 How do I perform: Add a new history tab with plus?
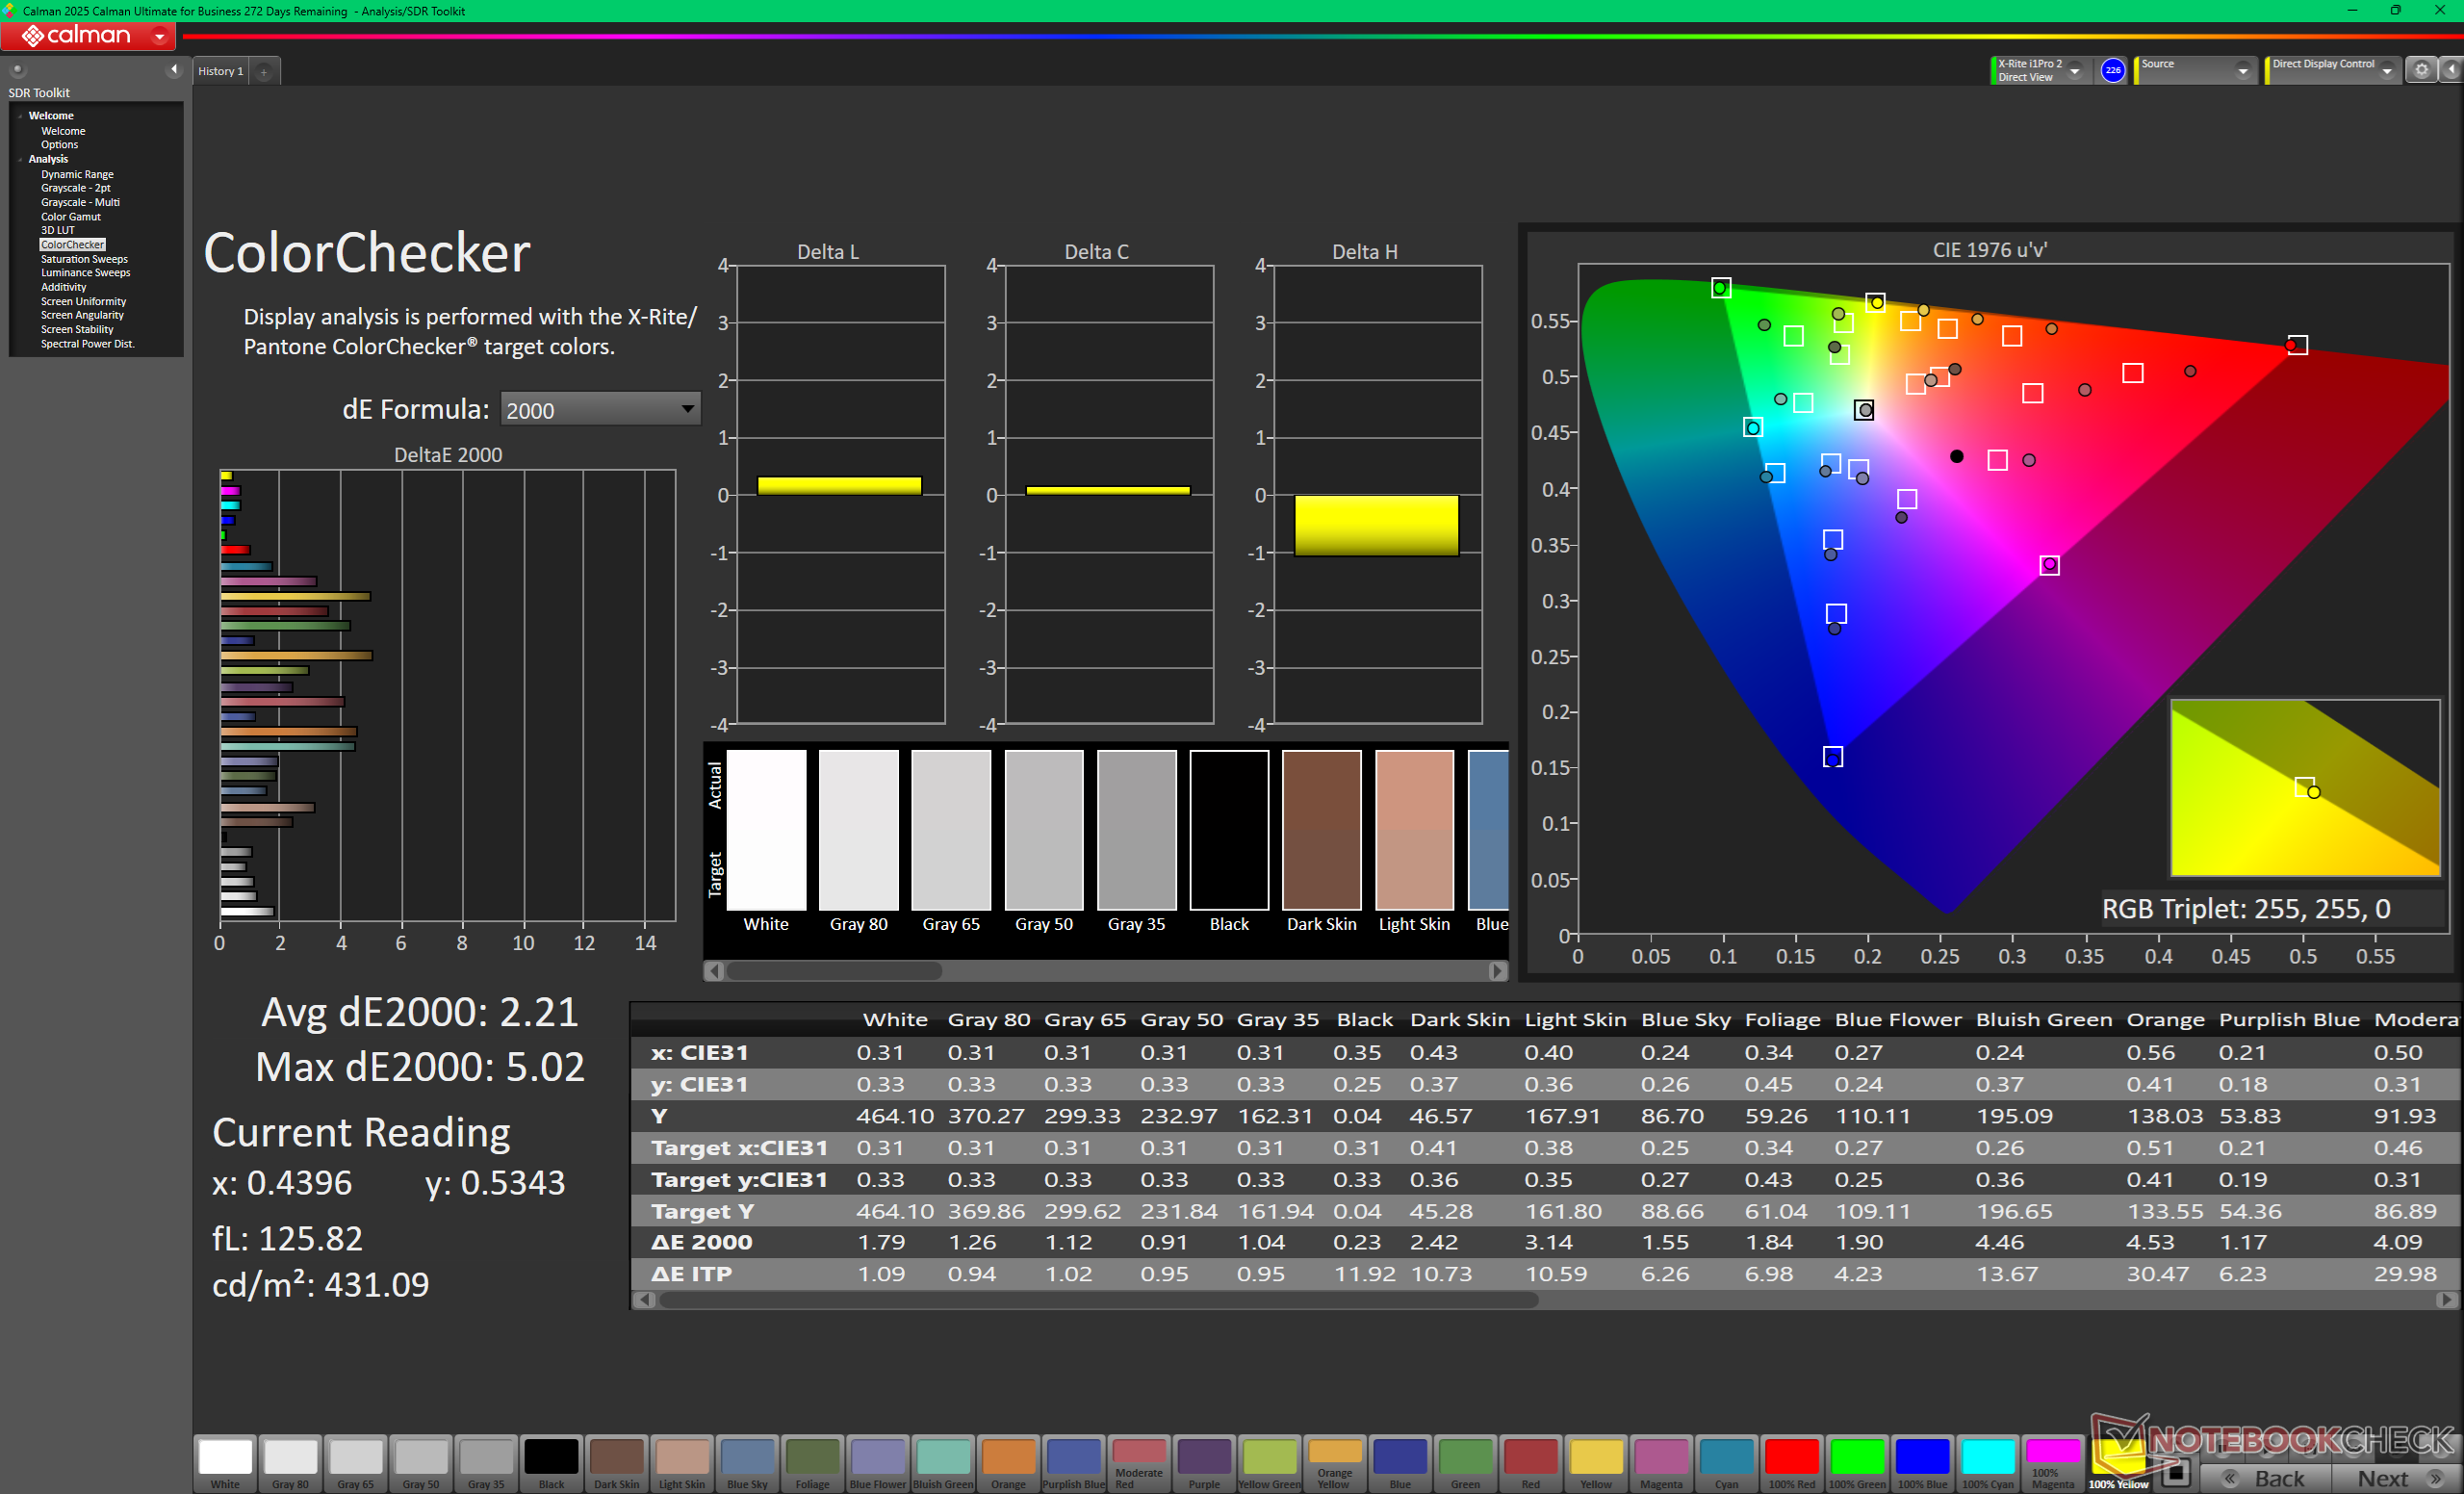pos(264,72)
